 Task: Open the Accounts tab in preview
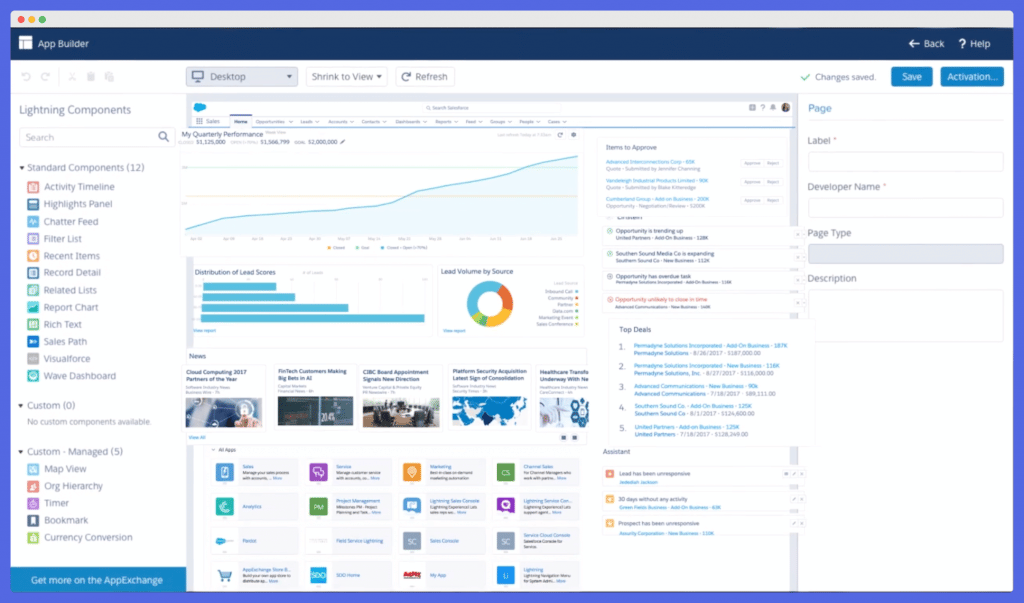click(340, 122)
